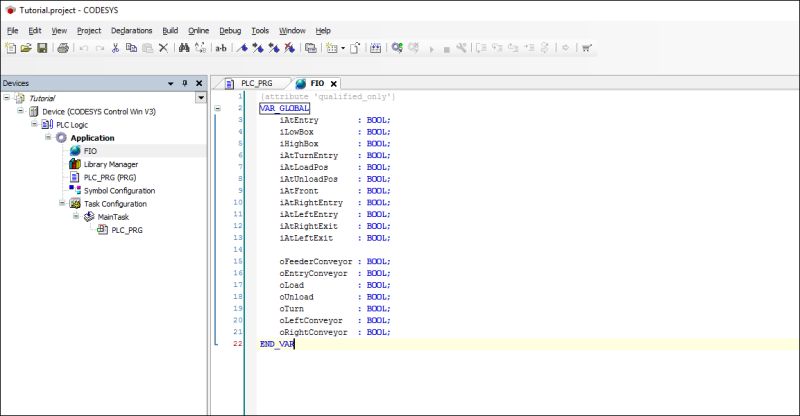Open the Project menu
Viewport: 800px width, 416px height.
(x=89, y=31)
